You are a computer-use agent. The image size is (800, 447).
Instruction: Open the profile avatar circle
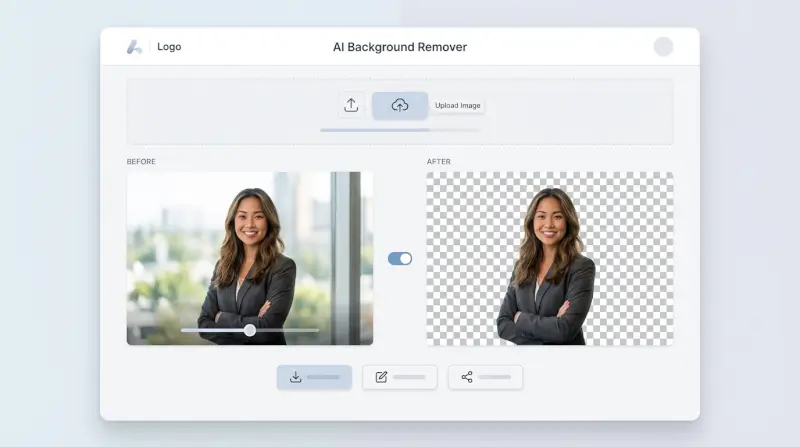663,47
